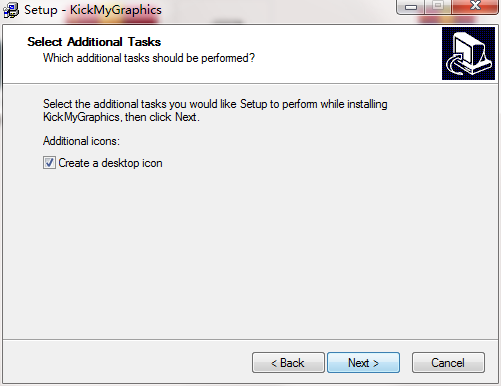Click the 'Setup - KickMyGraphics' title bar text
The width and height of the screenshot is (501, 386).
click(x=93, y=10)
